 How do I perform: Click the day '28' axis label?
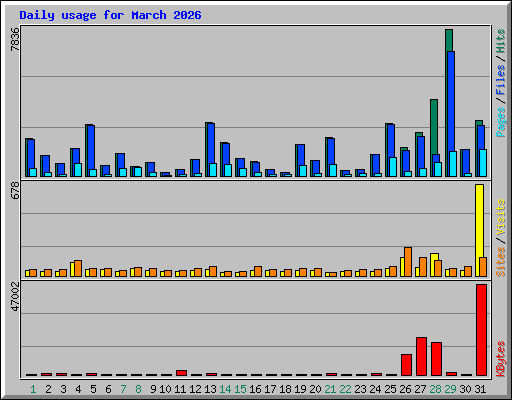tap(435, 389)
